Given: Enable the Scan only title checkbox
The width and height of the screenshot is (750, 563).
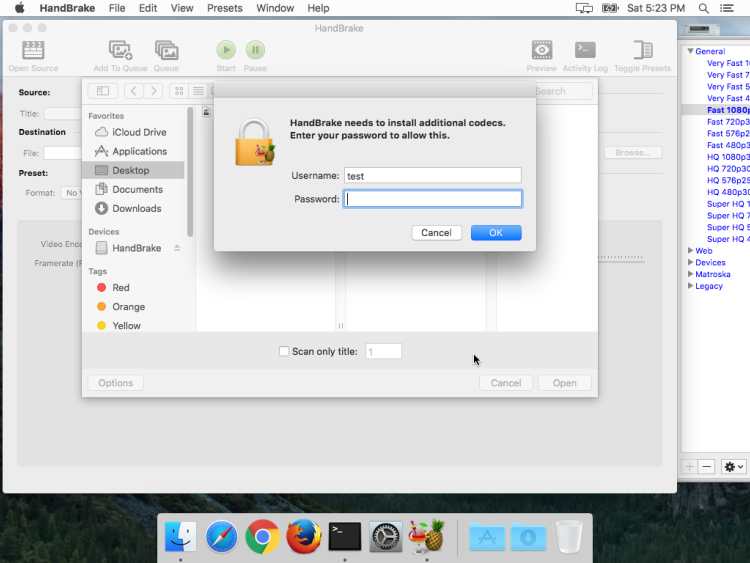Looking at the screenshot, I should (x=284, y=351).
